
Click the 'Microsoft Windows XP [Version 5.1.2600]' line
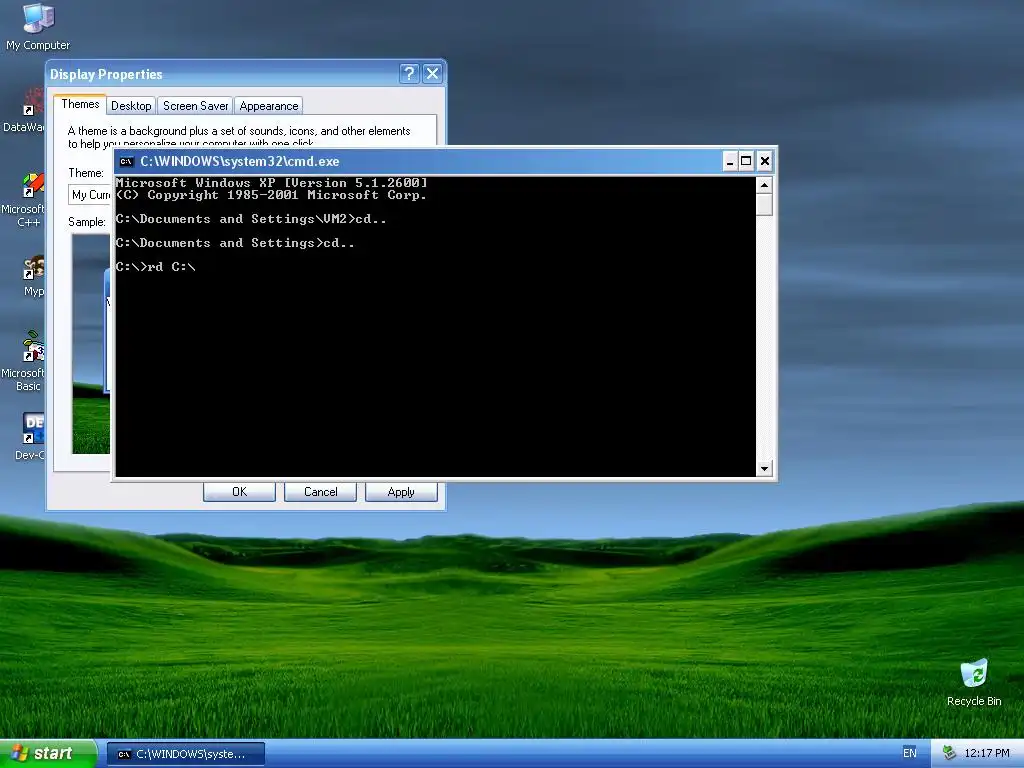(x=272, y=183)
